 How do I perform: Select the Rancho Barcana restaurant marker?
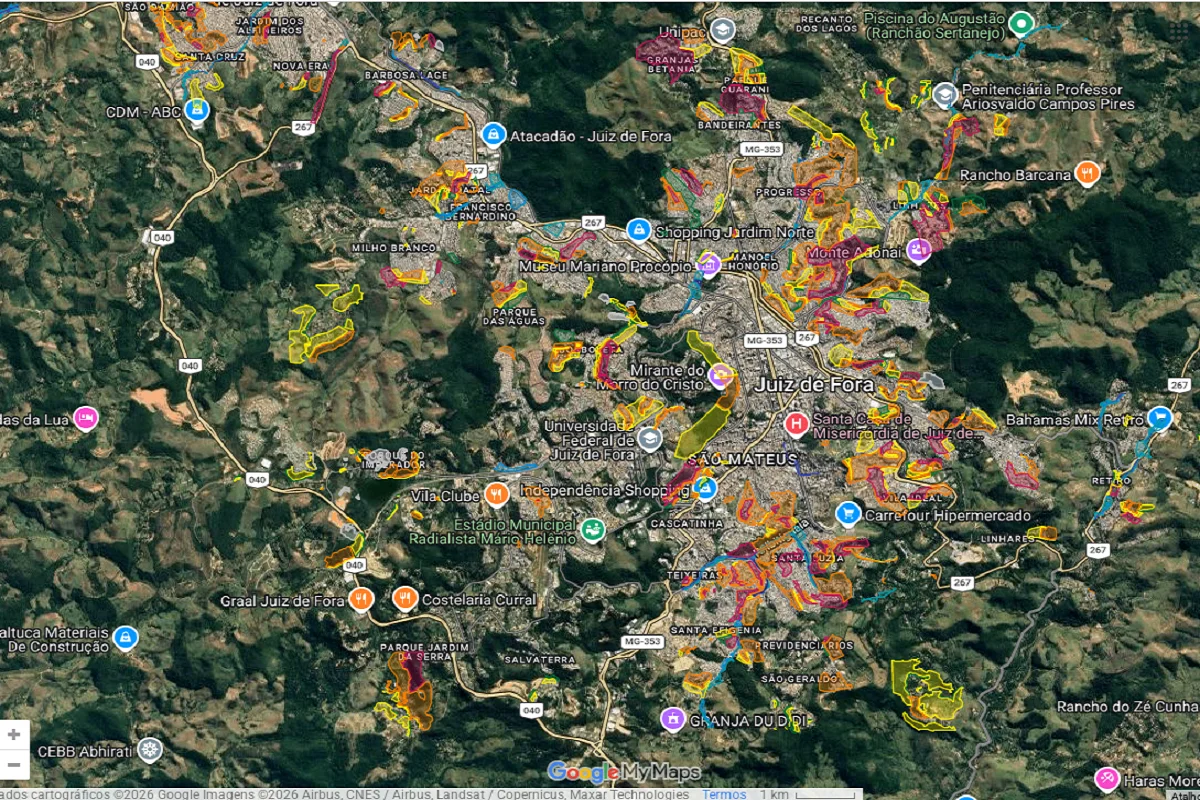click(1087, 174)
